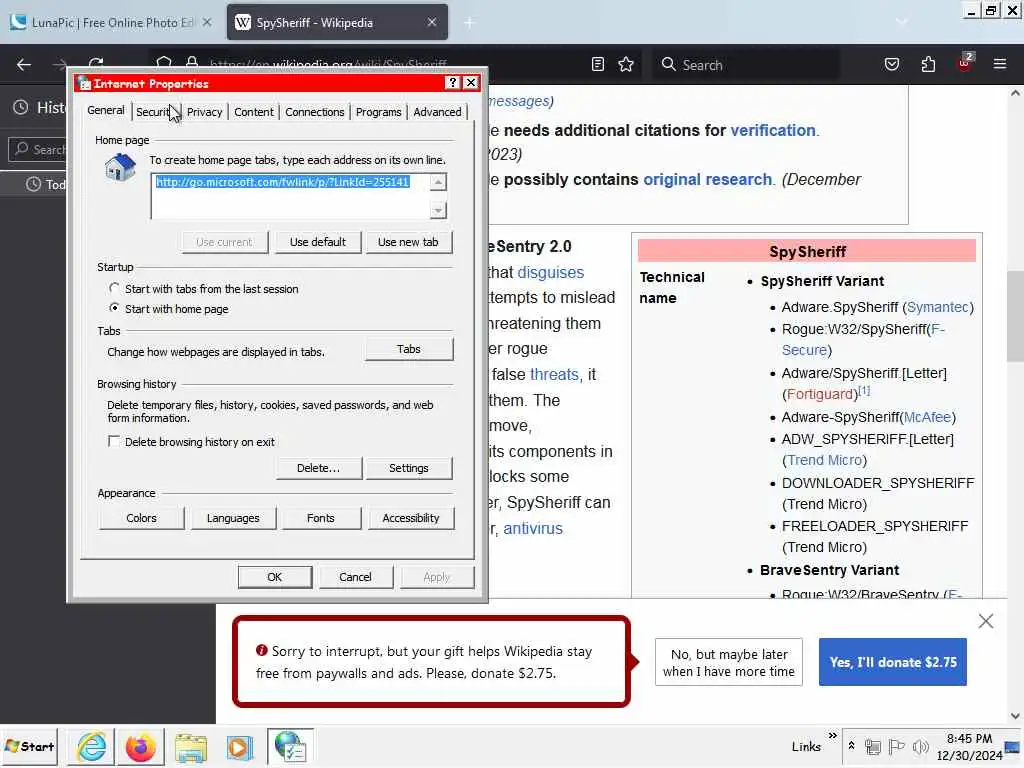Click the Firefox Search box
This screenshot has height=768, width=1024.
tap(745, 65)
